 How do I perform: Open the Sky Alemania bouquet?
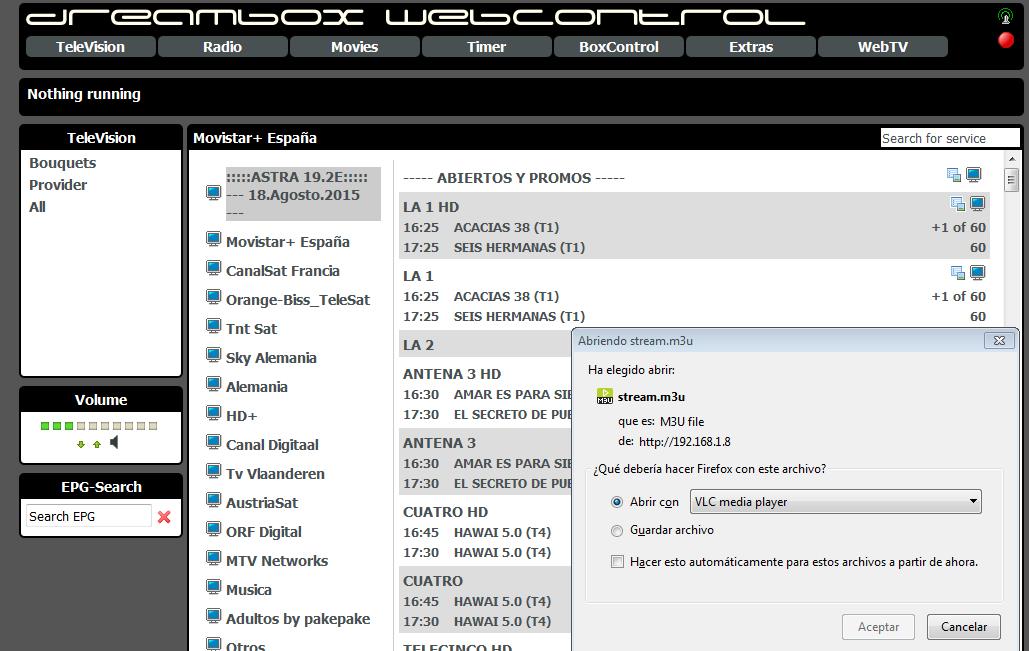[271, 358]
